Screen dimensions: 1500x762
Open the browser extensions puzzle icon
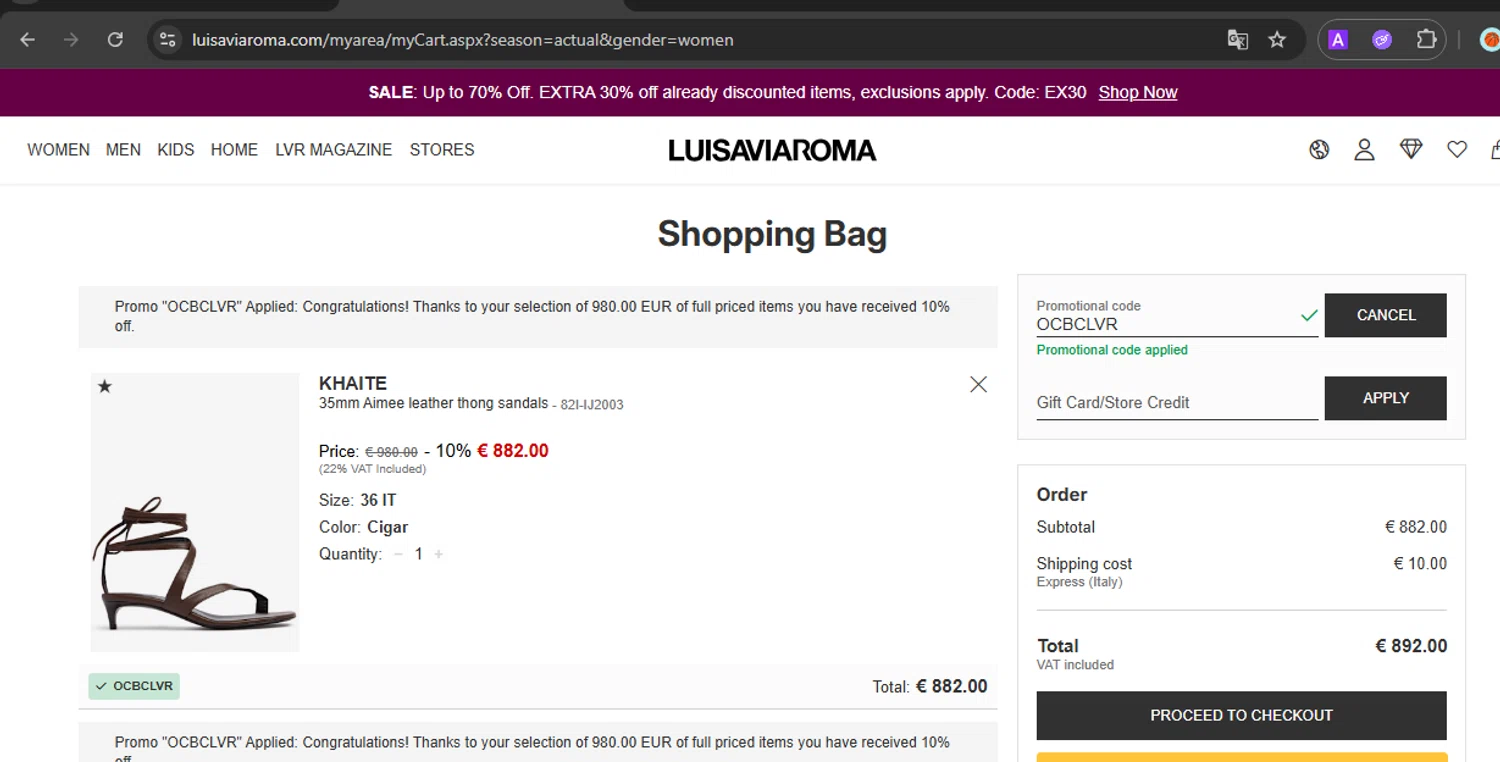(1426, 40)
